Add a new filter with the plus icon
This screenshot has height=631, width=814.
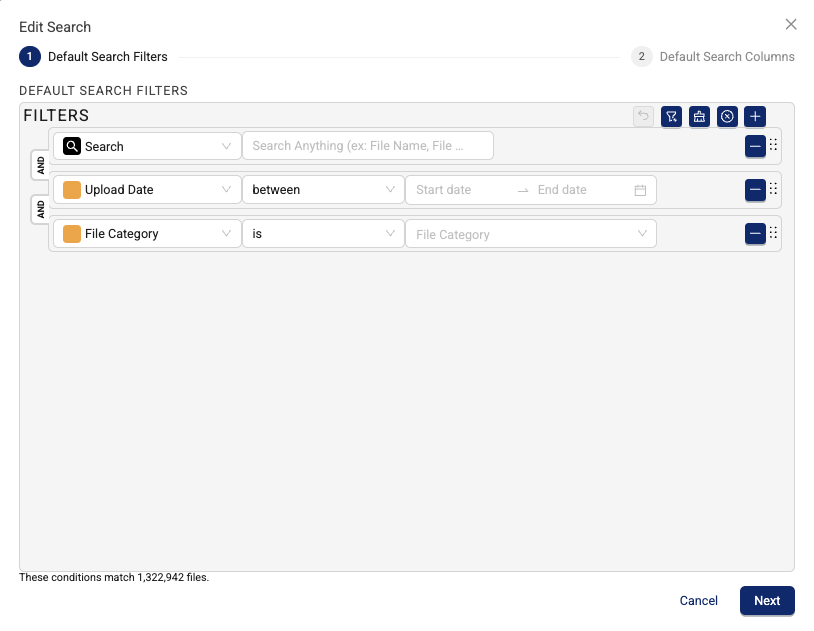click(x=755, y=116)
